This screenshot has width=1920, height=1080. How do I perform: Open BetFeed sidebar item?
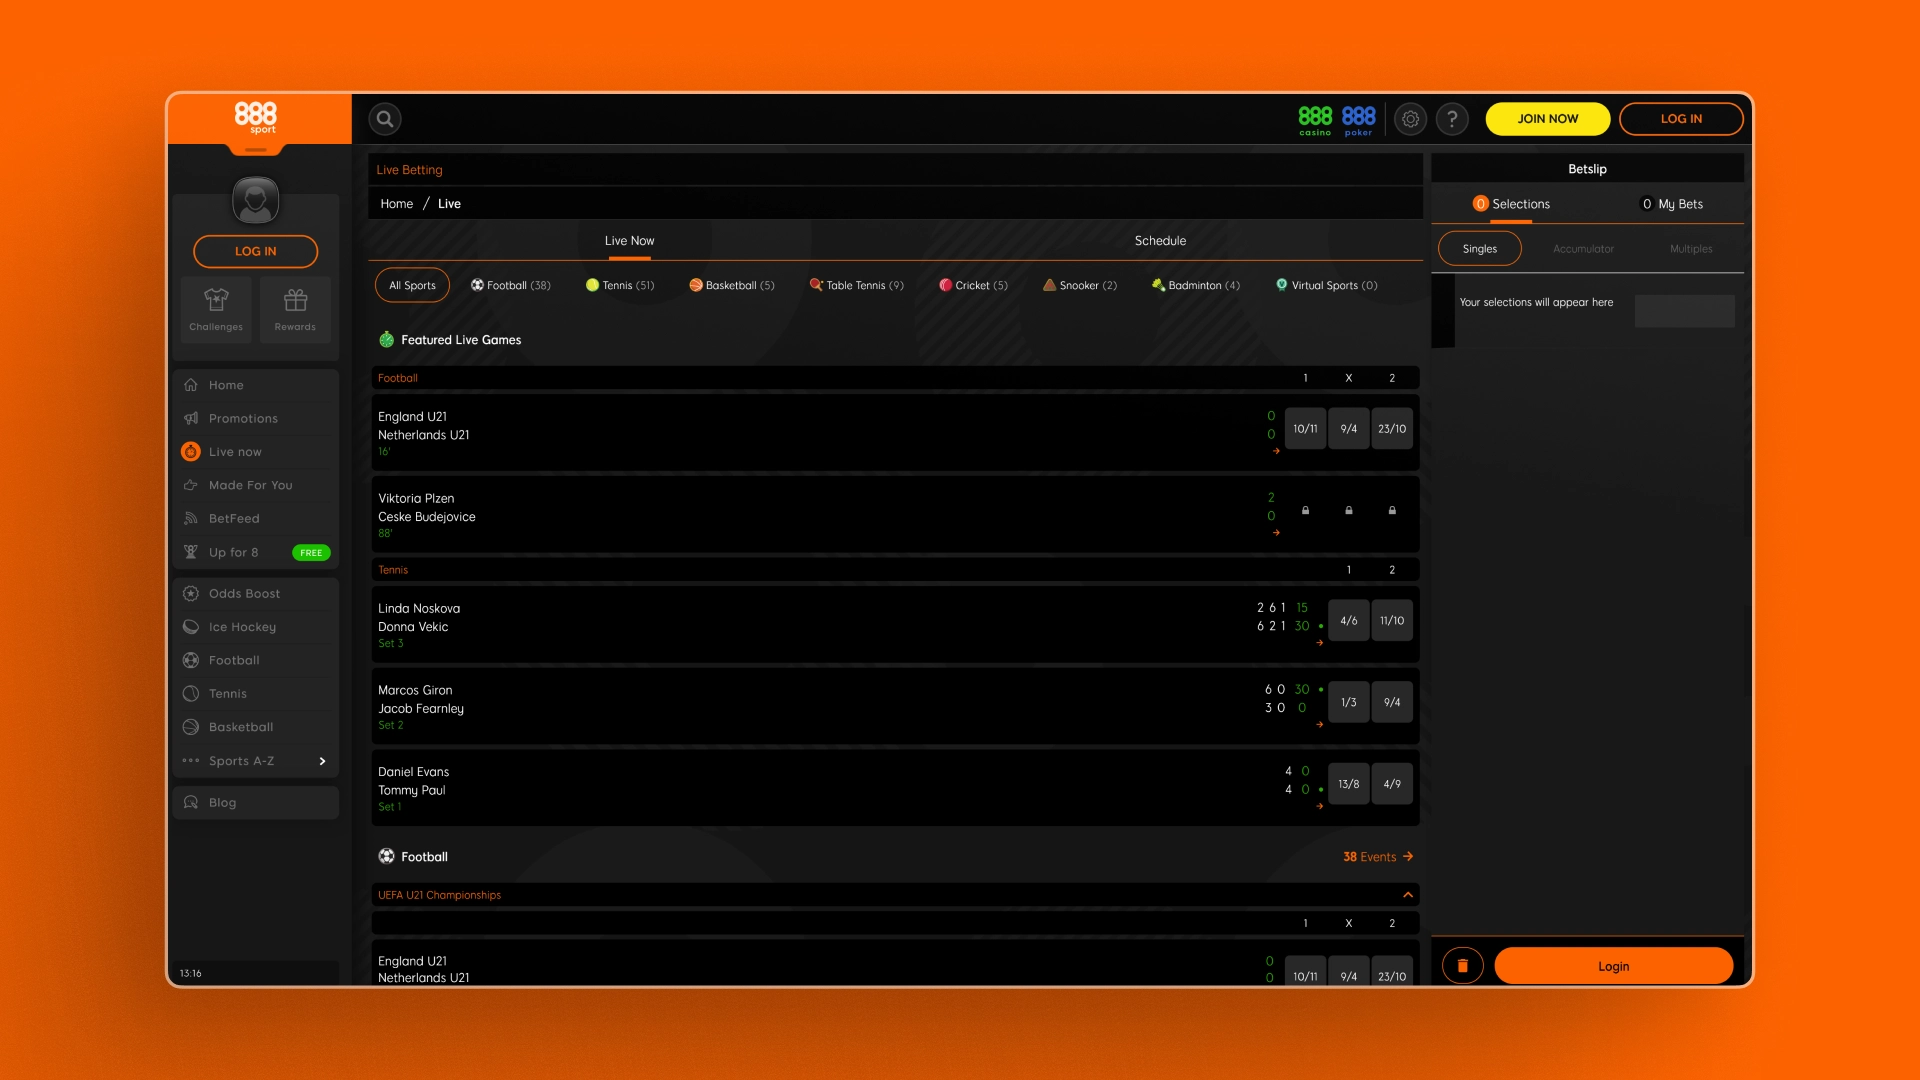point(256,518)
